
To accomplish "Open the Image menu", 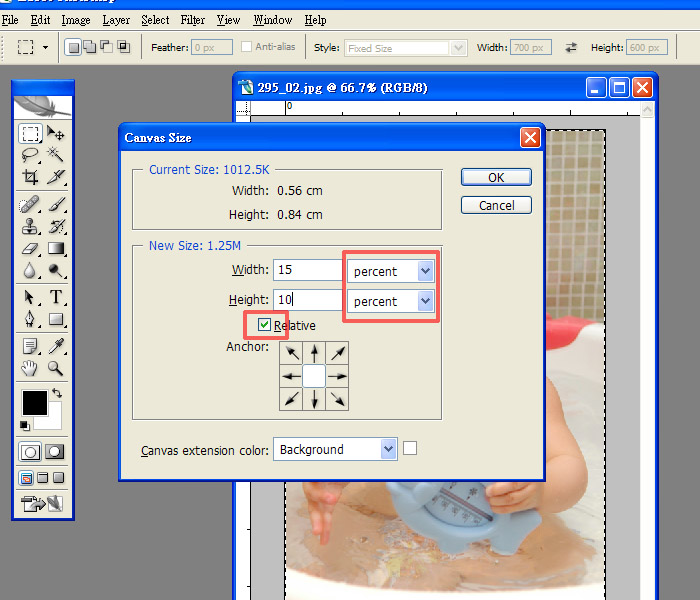I will click(x=75, y=20).
